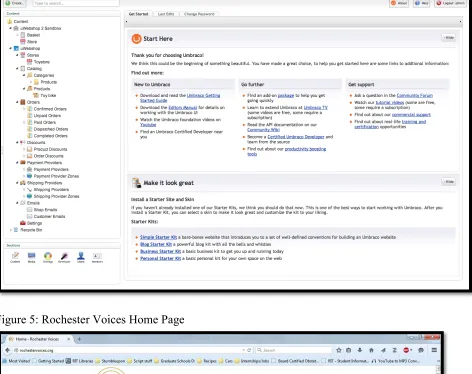Collapse the Catalog node

click(x=17, y=68)
